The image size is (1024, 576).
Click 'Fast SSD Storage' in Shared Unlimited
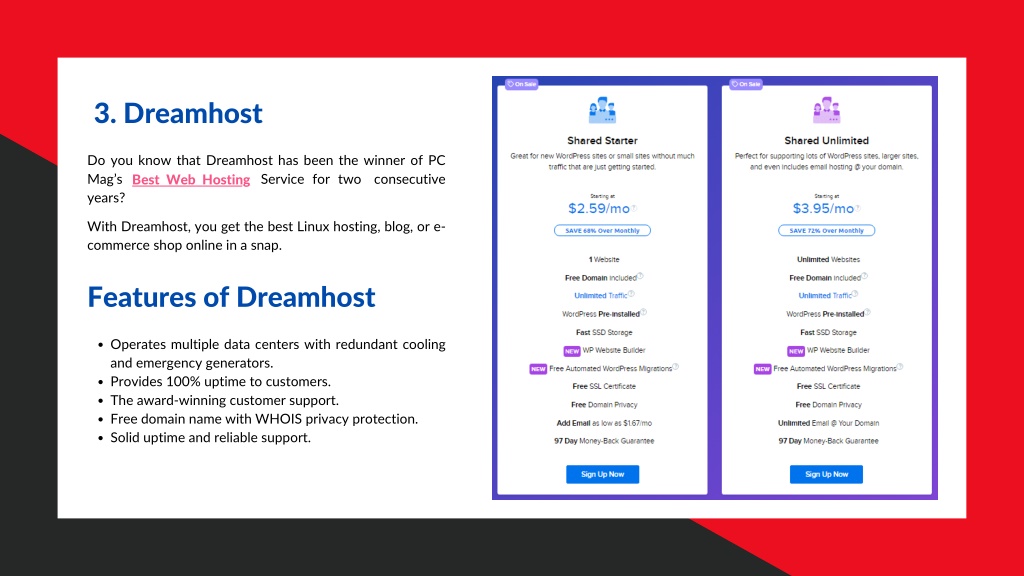point(828,332)
